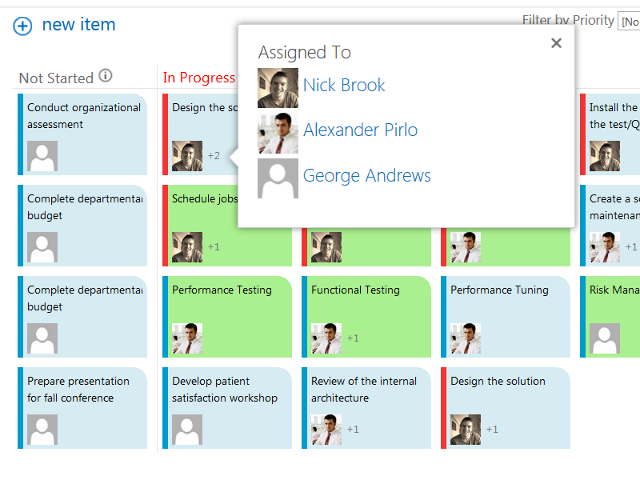Image resolution: width=640 pixels, height=480 pixels.
Task: Show +1 more assignees on Functional Testing
Action: point(353,338)
